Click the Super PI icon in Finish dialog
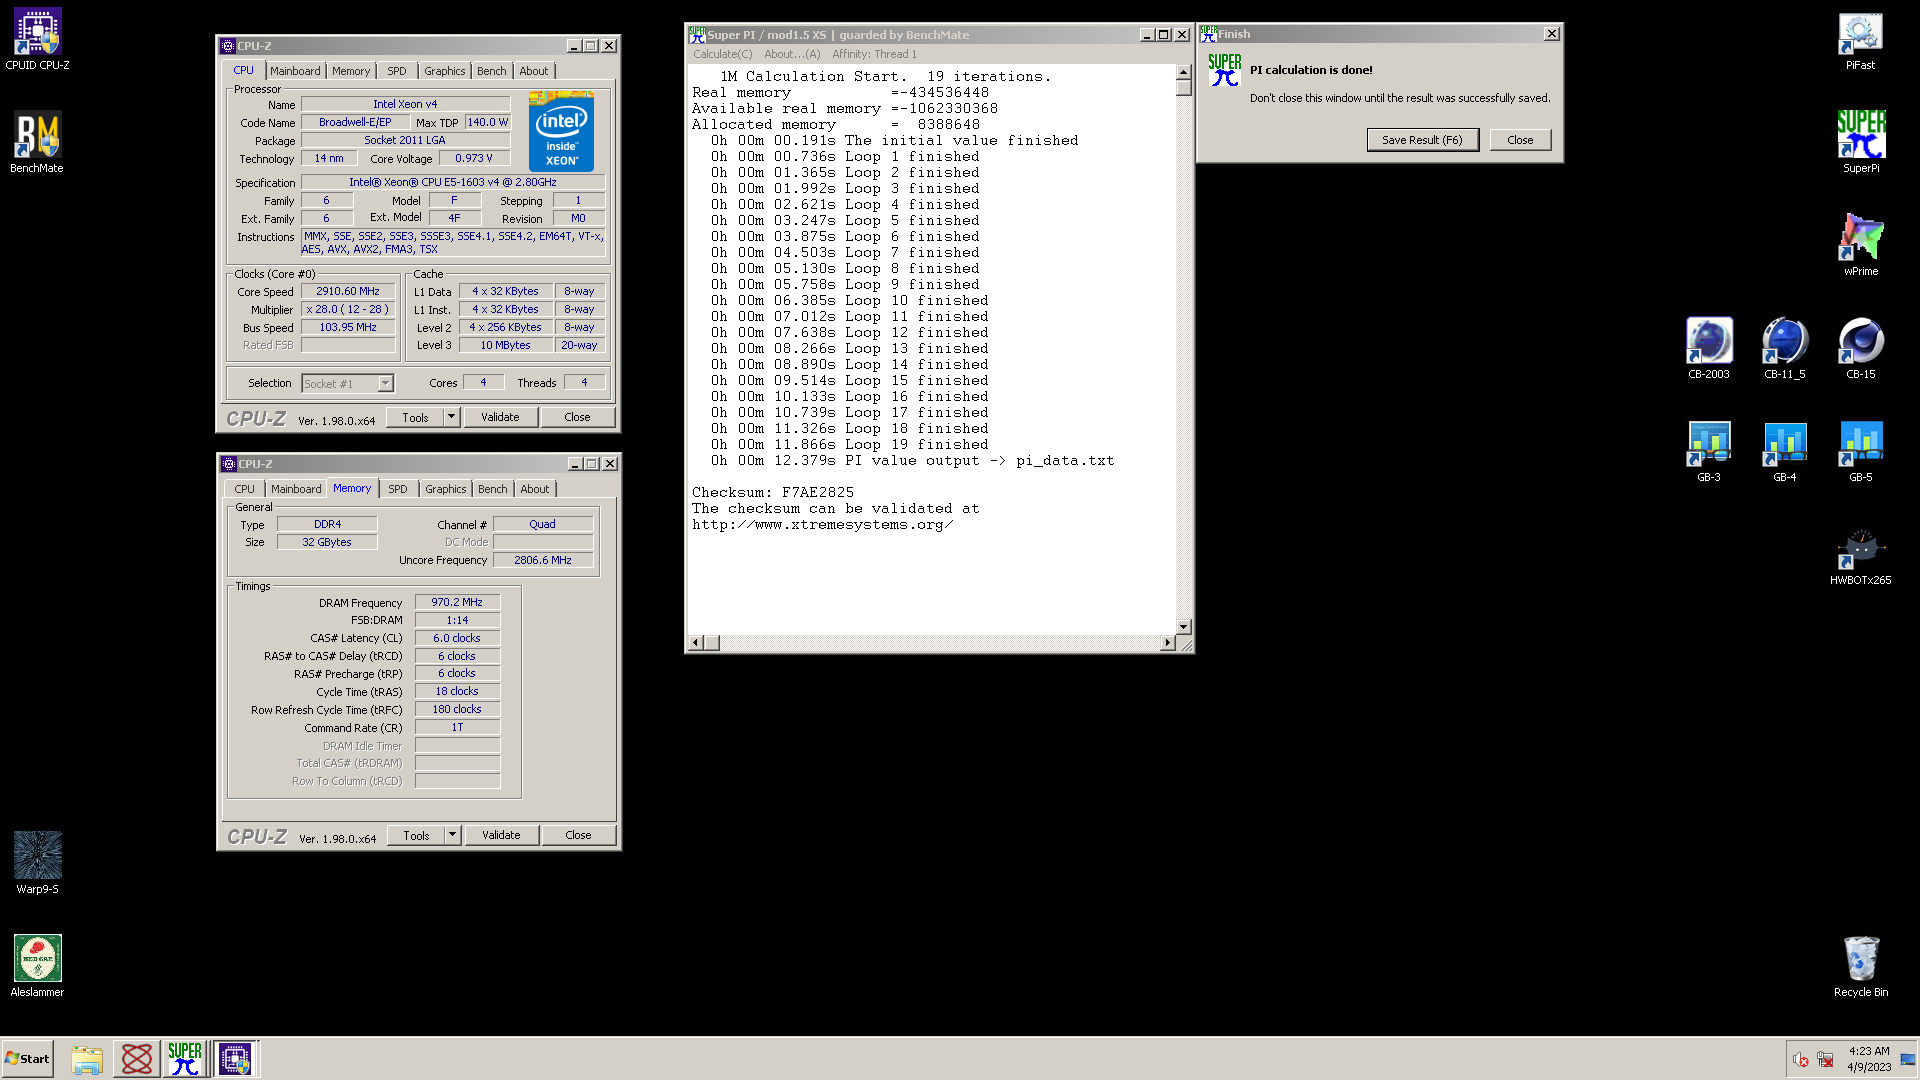The image size is (1920, 1080). click(1224, 70)
